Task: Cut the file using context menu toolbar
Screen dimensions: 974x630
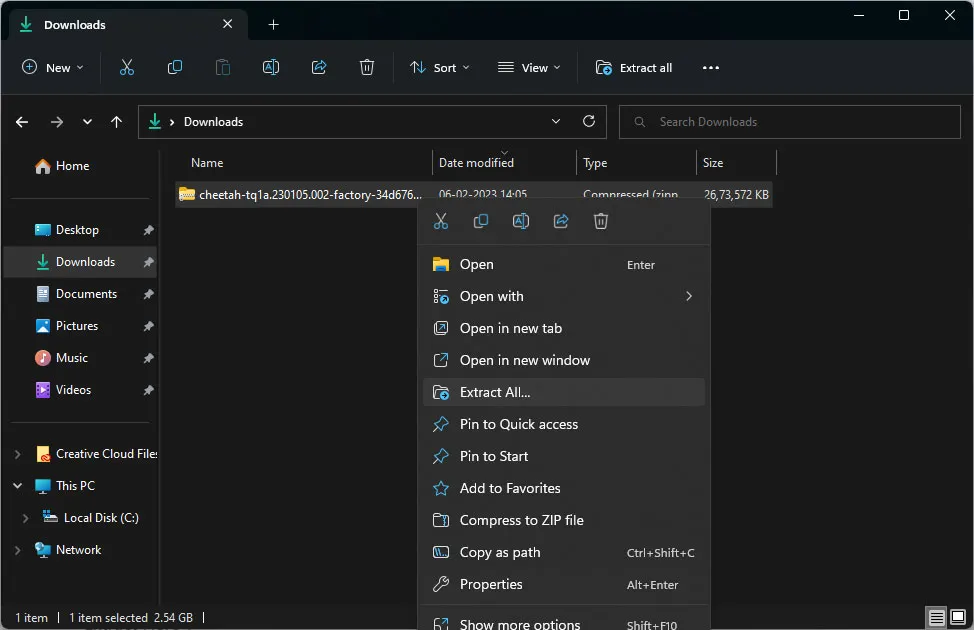Action: click(x=441, y=221)
